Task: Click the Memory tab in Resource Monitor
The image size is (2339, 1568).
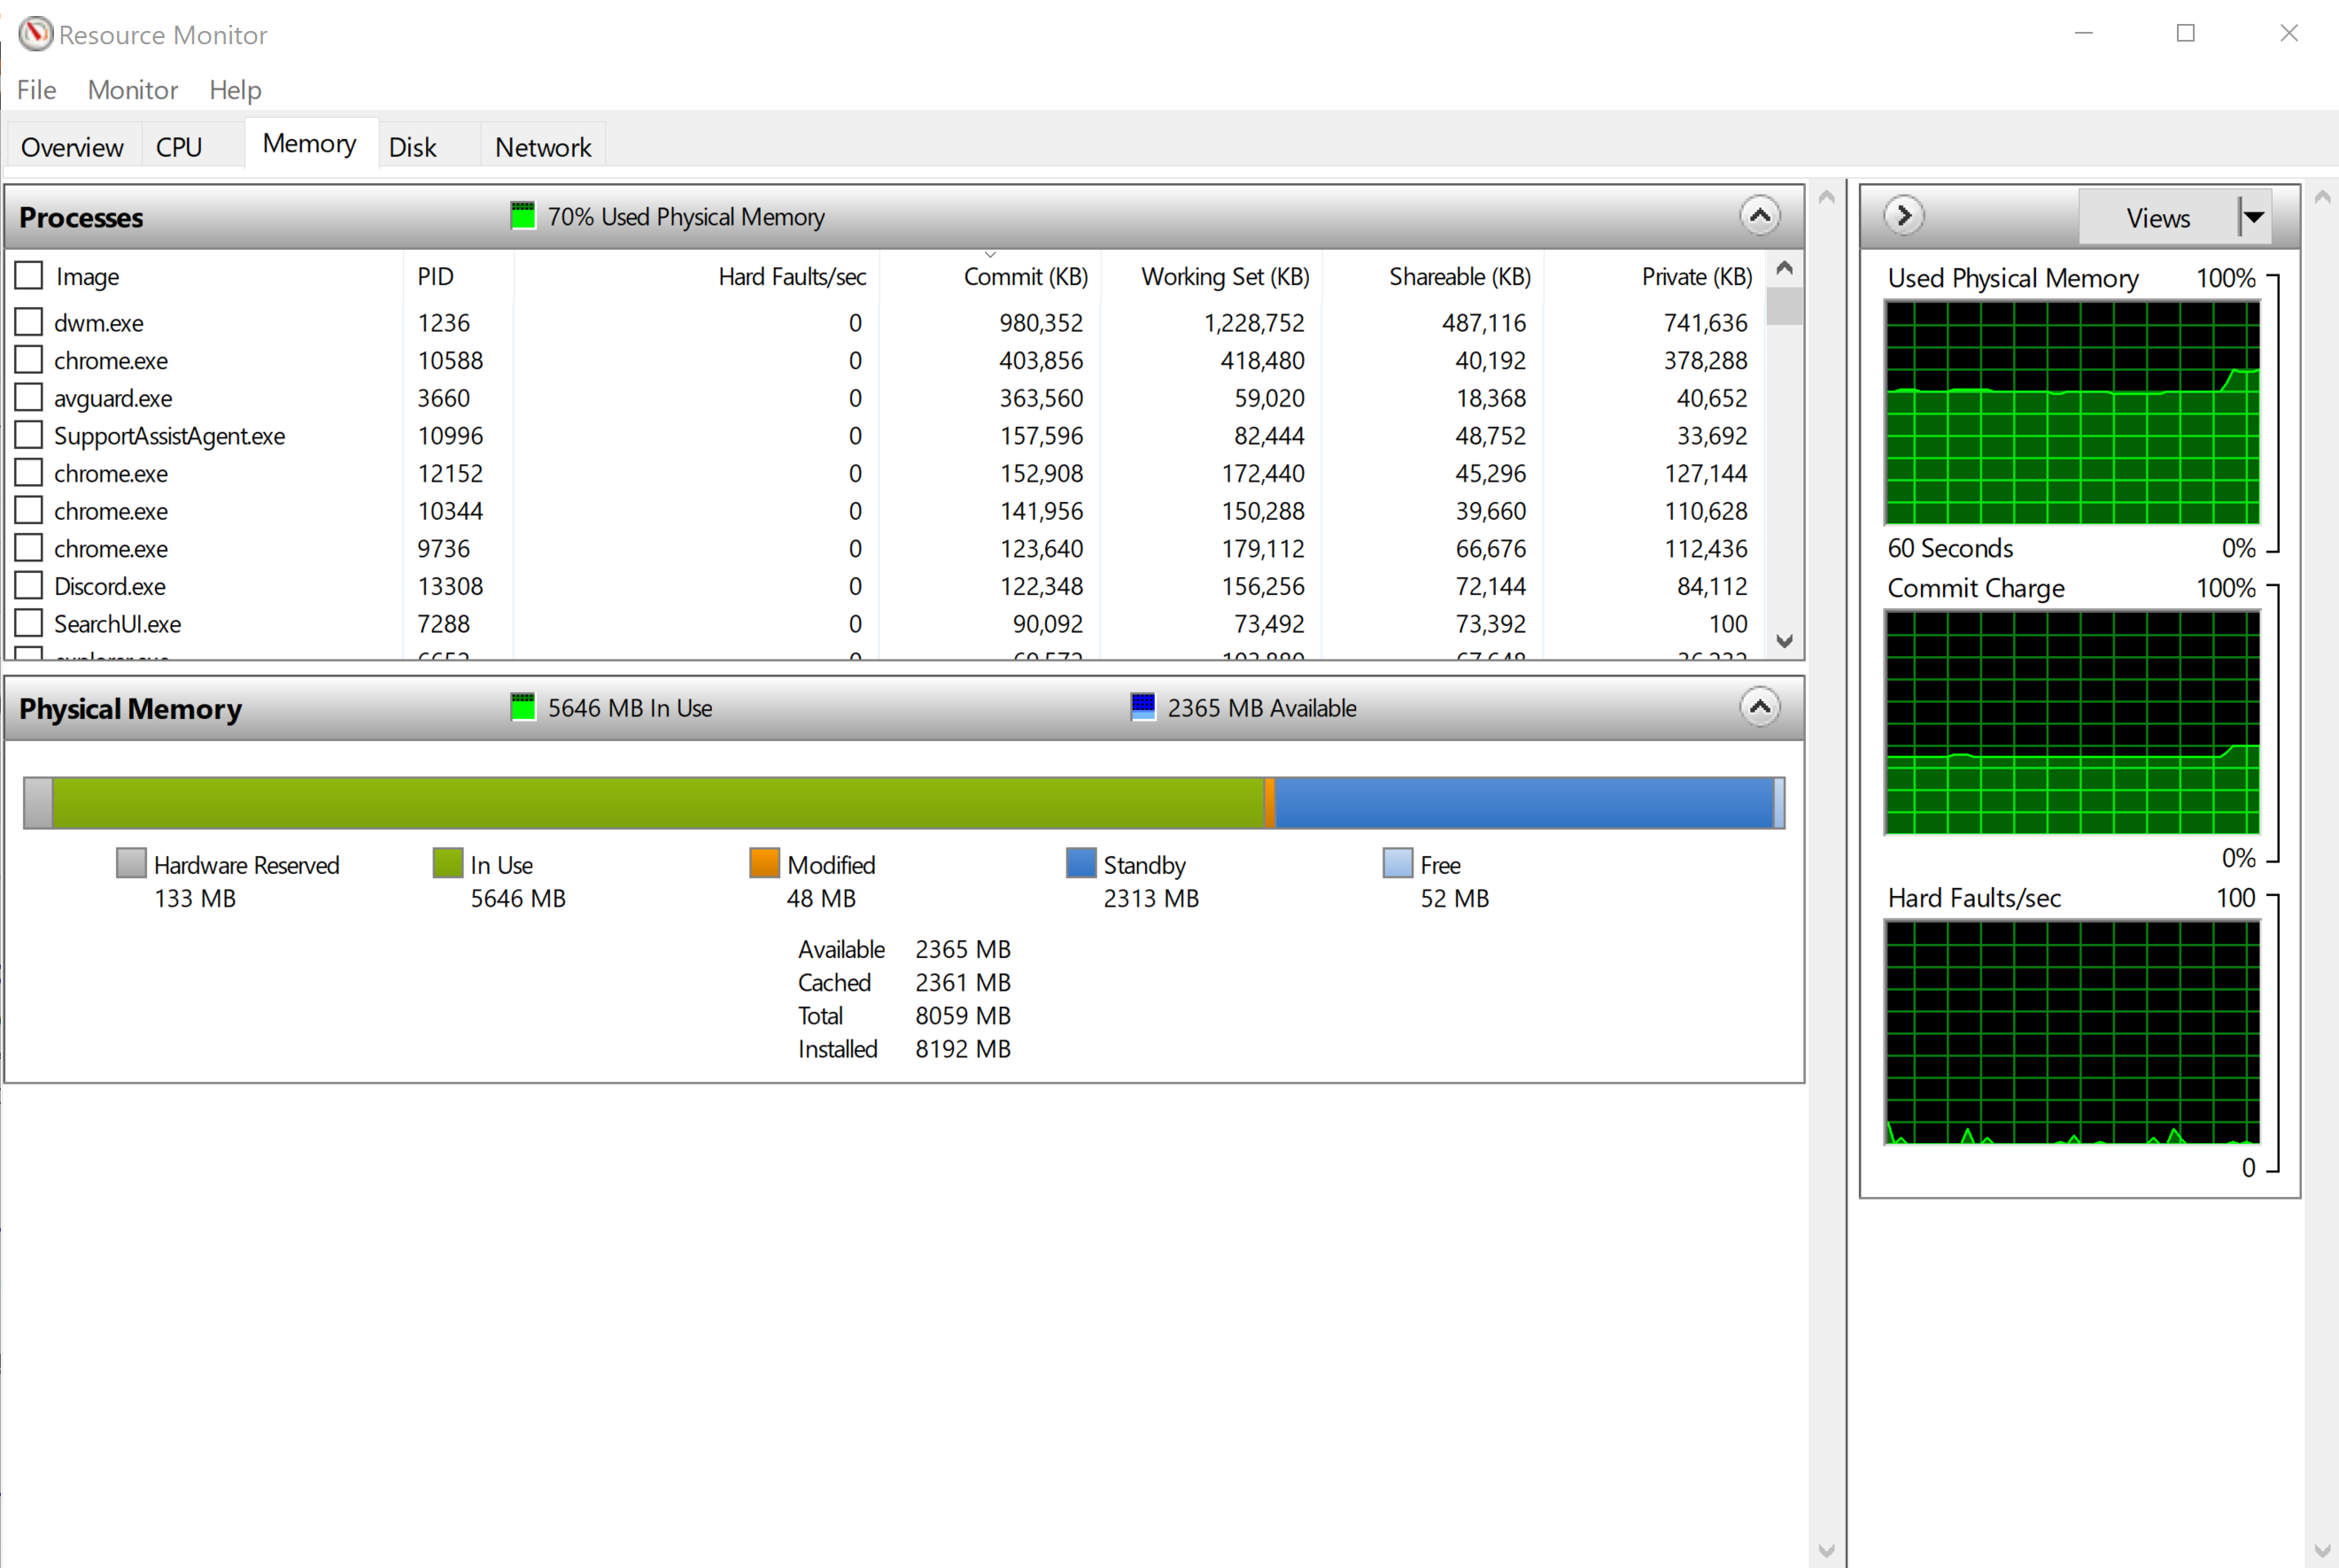Action: coord(308,147)
